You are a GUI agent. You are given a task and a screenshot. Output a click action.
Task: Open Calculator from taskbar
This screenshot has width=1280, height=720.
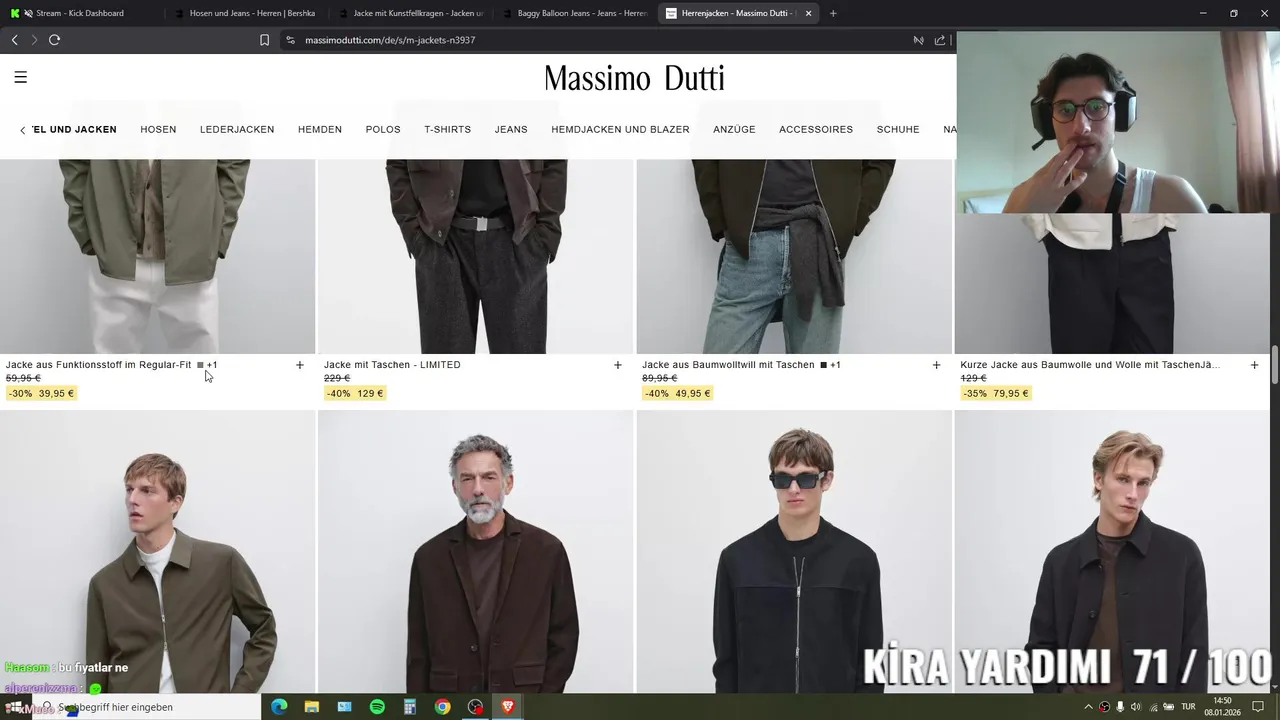pyautogui.click(x=410, y=707)
